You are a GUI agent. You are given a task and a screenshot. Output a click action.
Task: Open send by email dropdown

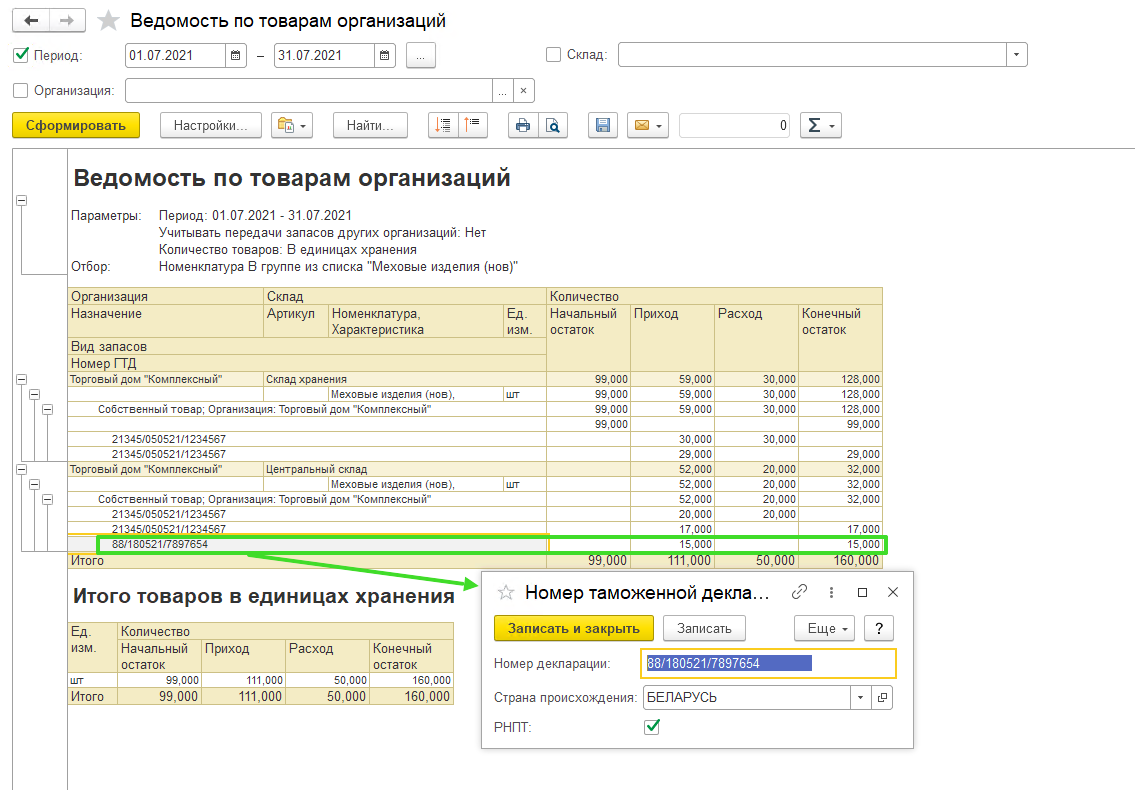pyautogui.click(x=647, y=125)
